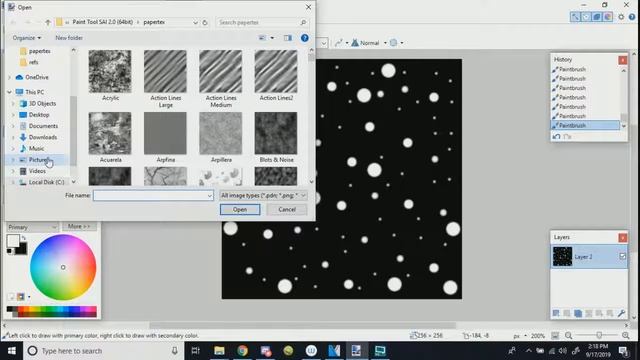Open layer properties with the wrench icon
This screenshot has height=360, width=640.
click(x=621, y=313)
